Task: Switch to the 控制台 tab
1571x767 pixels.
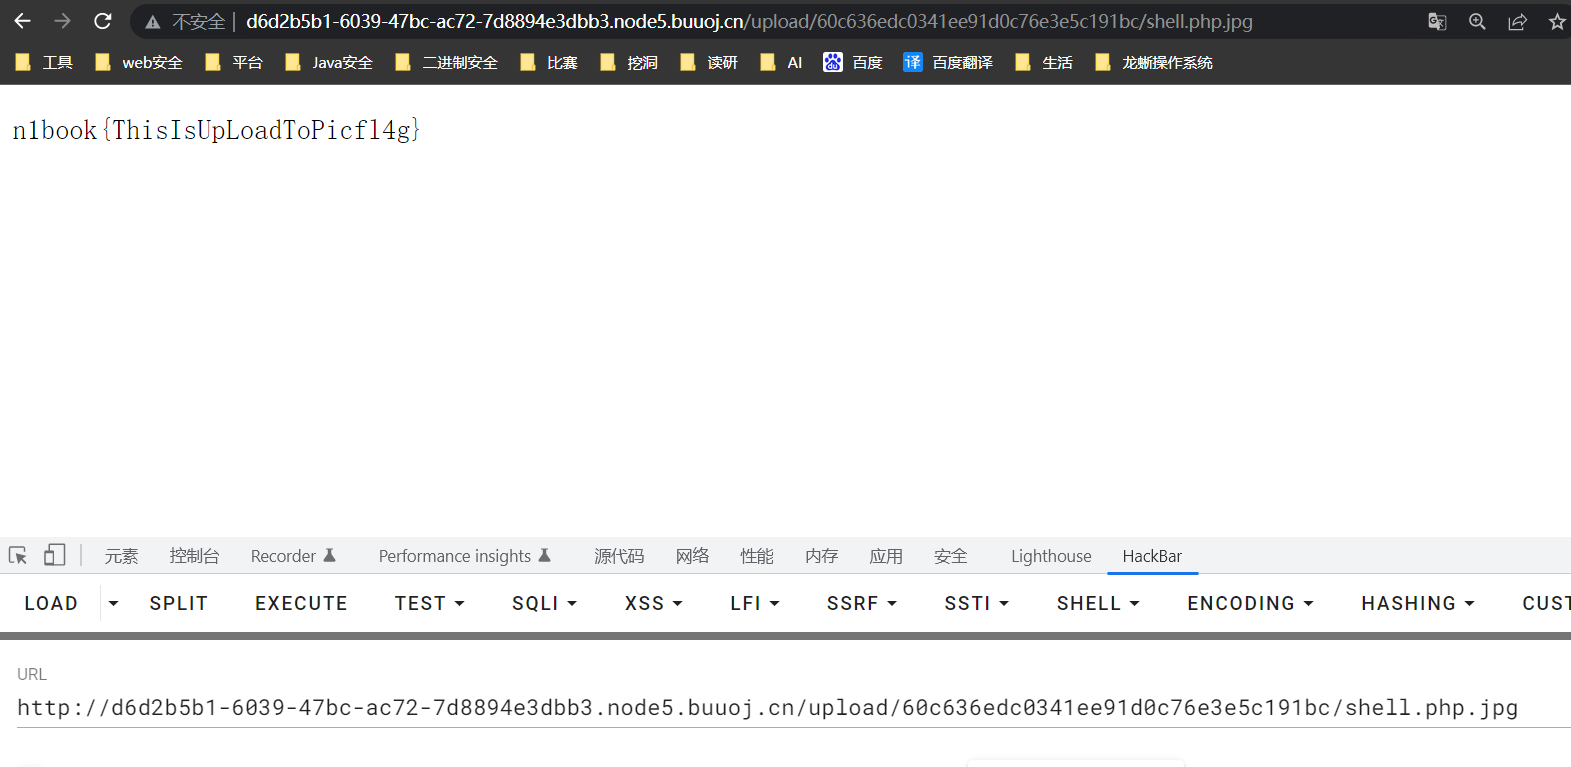Action: point(194,556)
